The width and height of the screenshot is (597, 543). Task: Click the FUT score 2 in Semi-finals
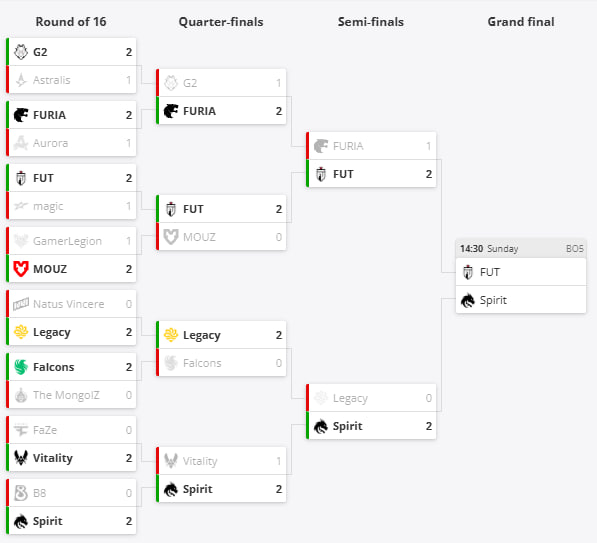(x=429, y=174)
